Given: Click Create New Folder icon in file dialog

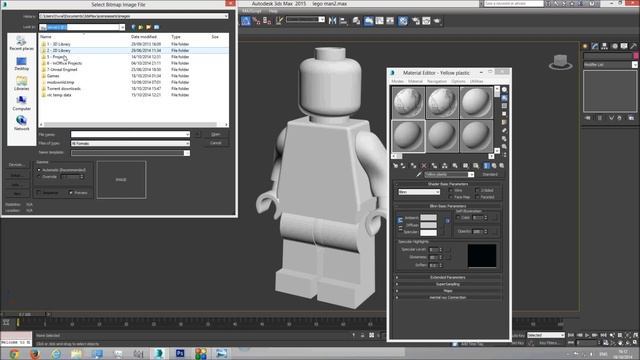Looking at the screenshot, I should [x=149, y=27].
